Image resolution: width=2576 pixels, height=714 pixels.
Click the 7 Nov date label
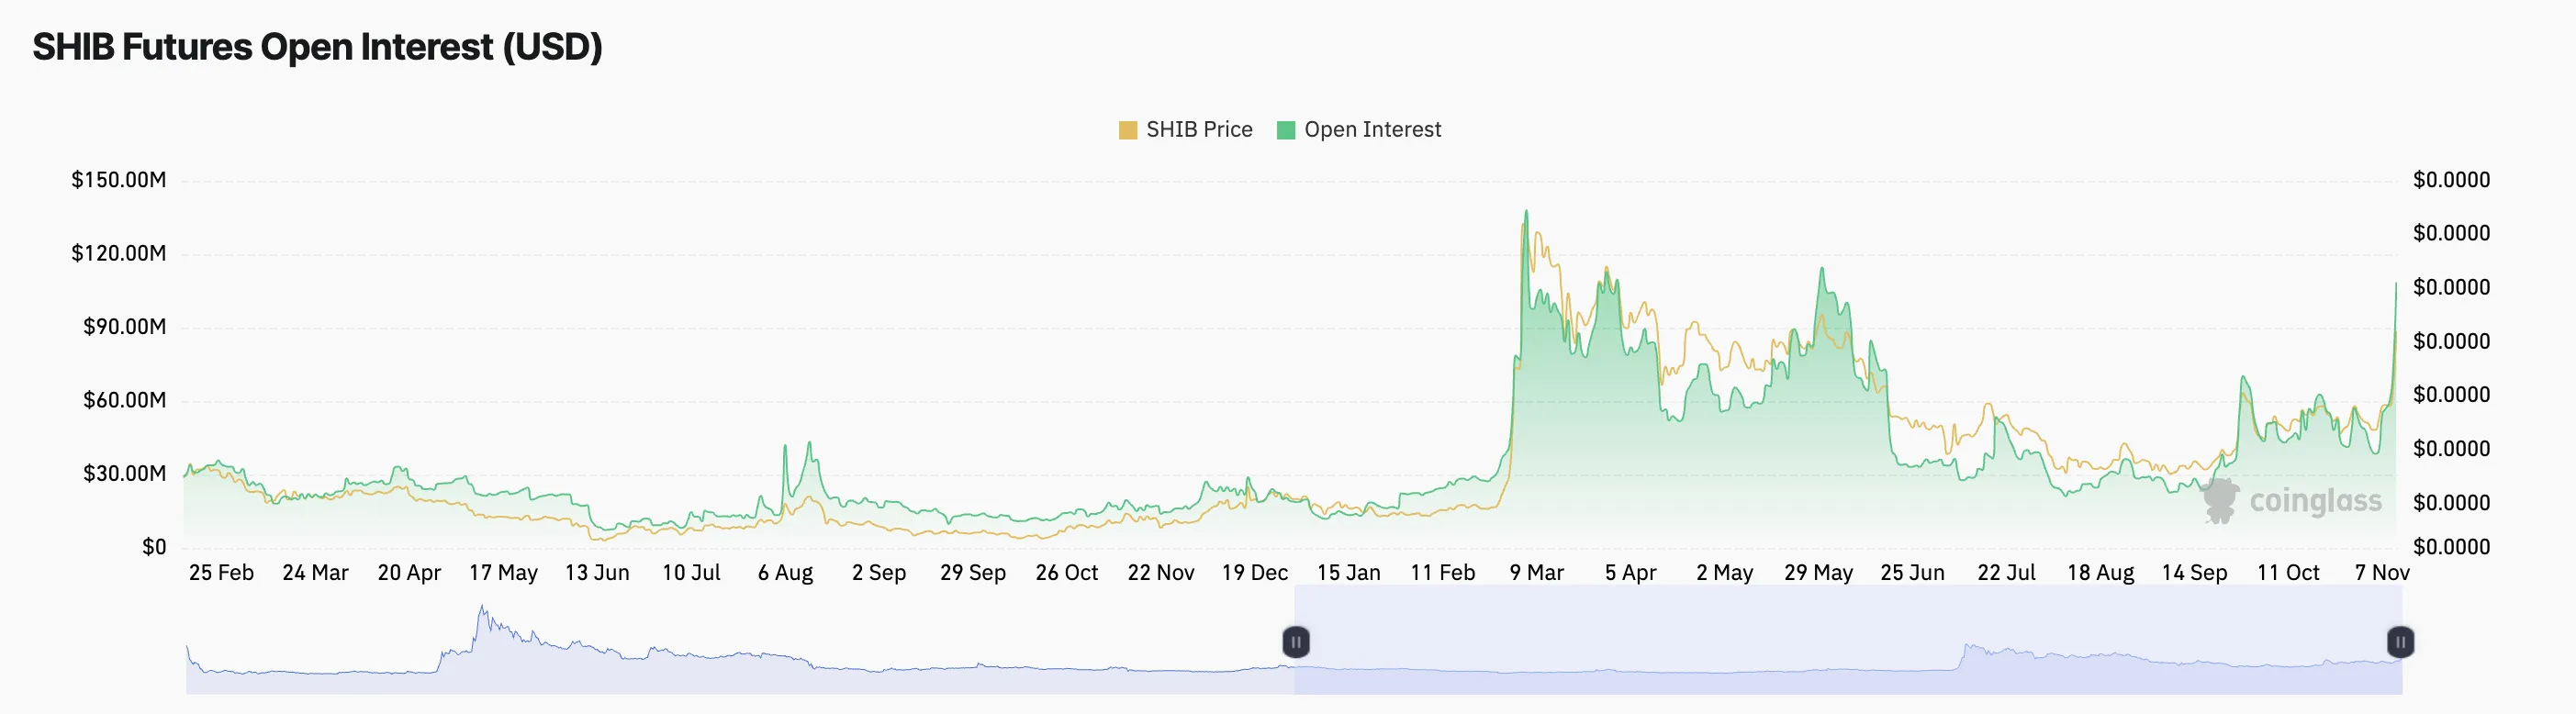click(2382, 573)
